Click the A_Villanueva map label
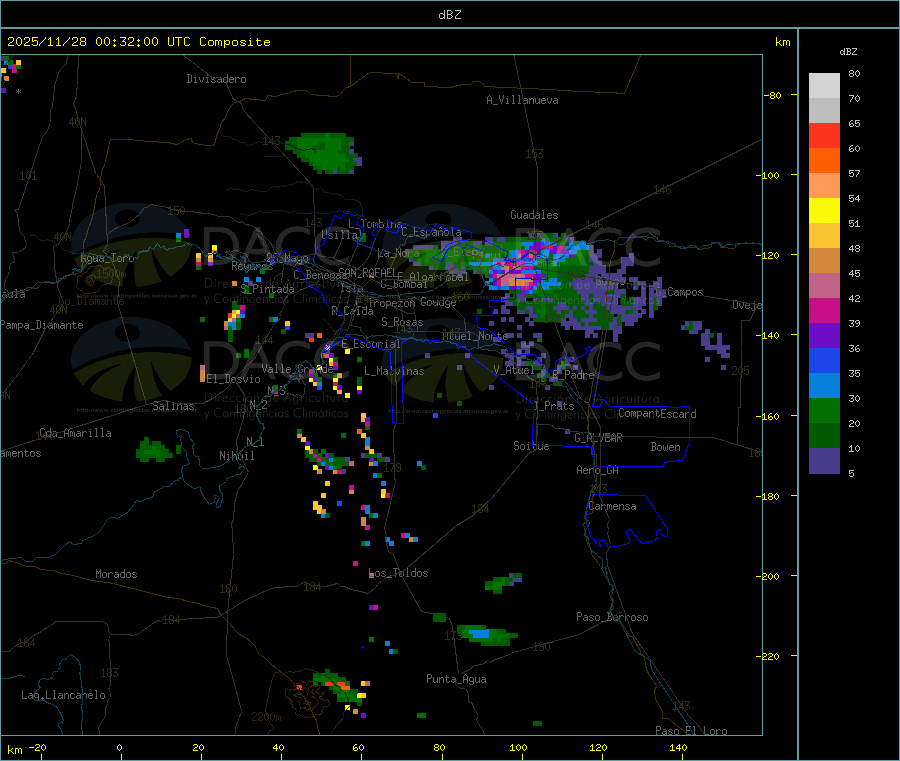This screenshot has height=761, width=900. 522,100
